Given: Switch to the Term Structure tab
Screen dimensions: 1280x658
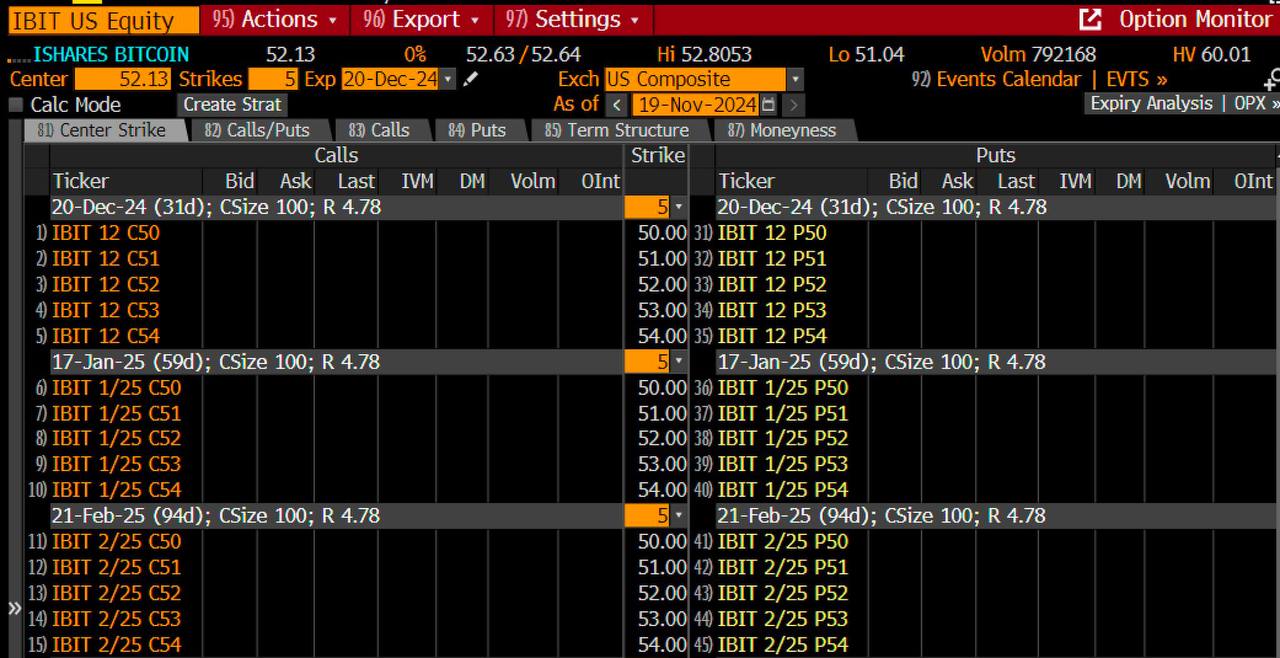Looking at the screenshot, I should pyautogui.click(x=617, y=130).
